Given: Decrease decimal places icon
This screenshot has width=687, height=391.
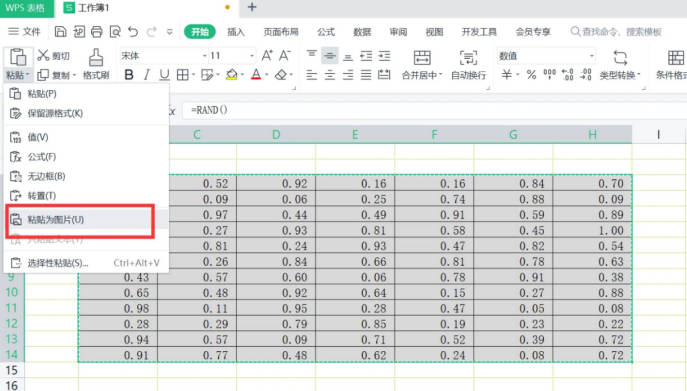Looking at the screenshot, I should pos(586,75).
